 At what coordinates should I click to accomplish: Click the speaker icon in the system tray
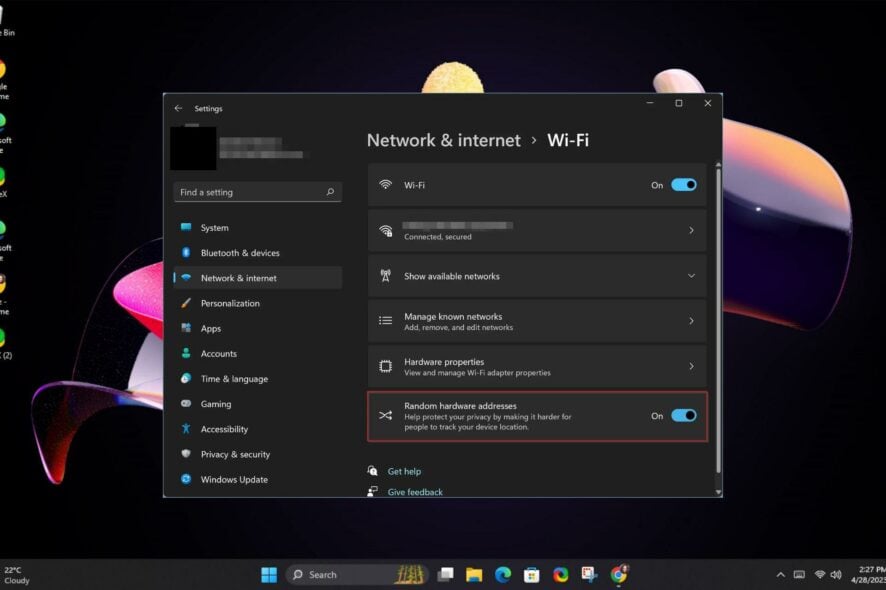pyautogui.click(x=836, y=575)
